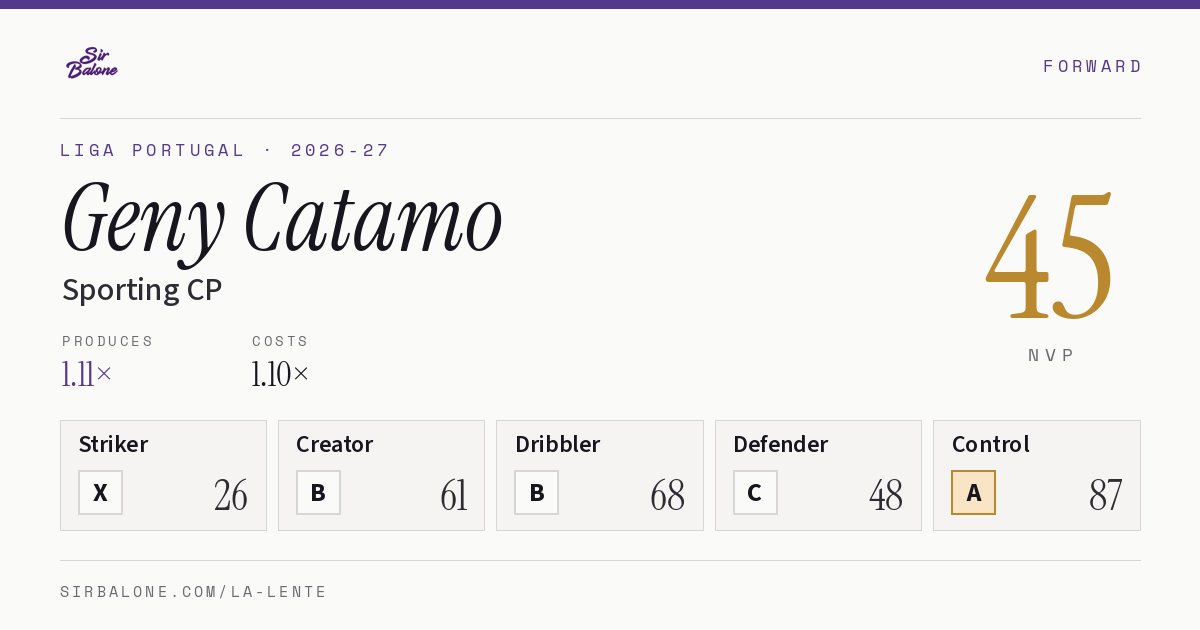
Task: Click the large 45 NVP score
Action: click(1049, 256)
